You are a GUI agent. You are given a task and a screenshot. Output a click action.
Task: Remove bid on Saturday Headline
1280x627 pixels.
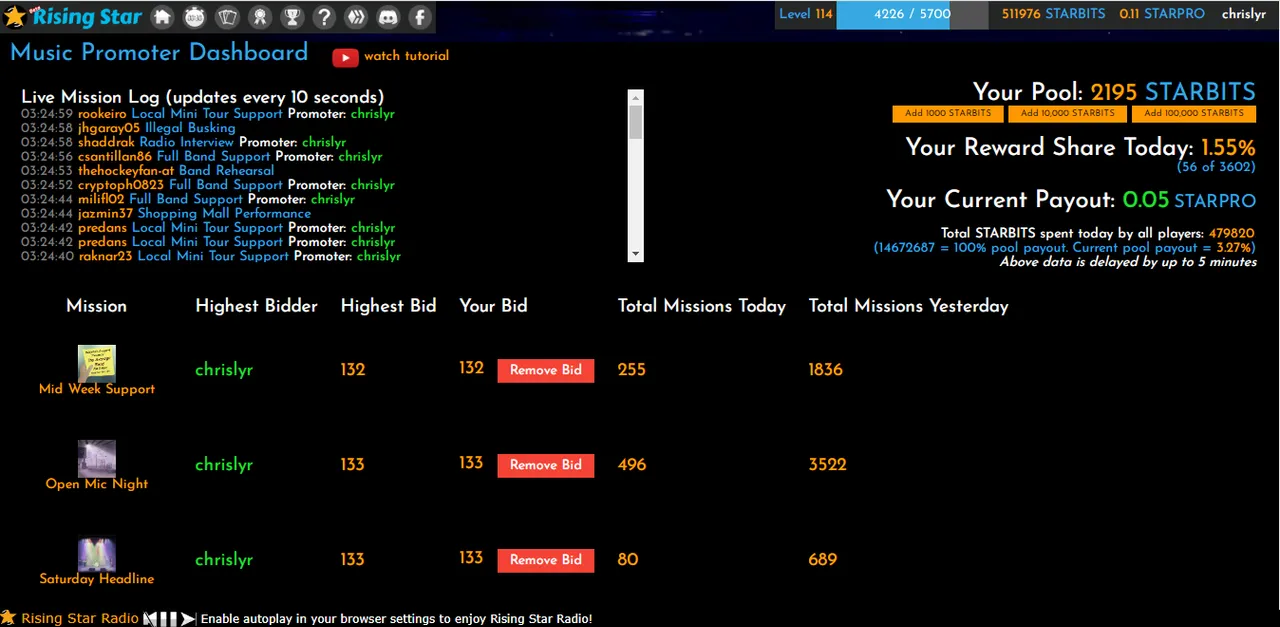546,560
